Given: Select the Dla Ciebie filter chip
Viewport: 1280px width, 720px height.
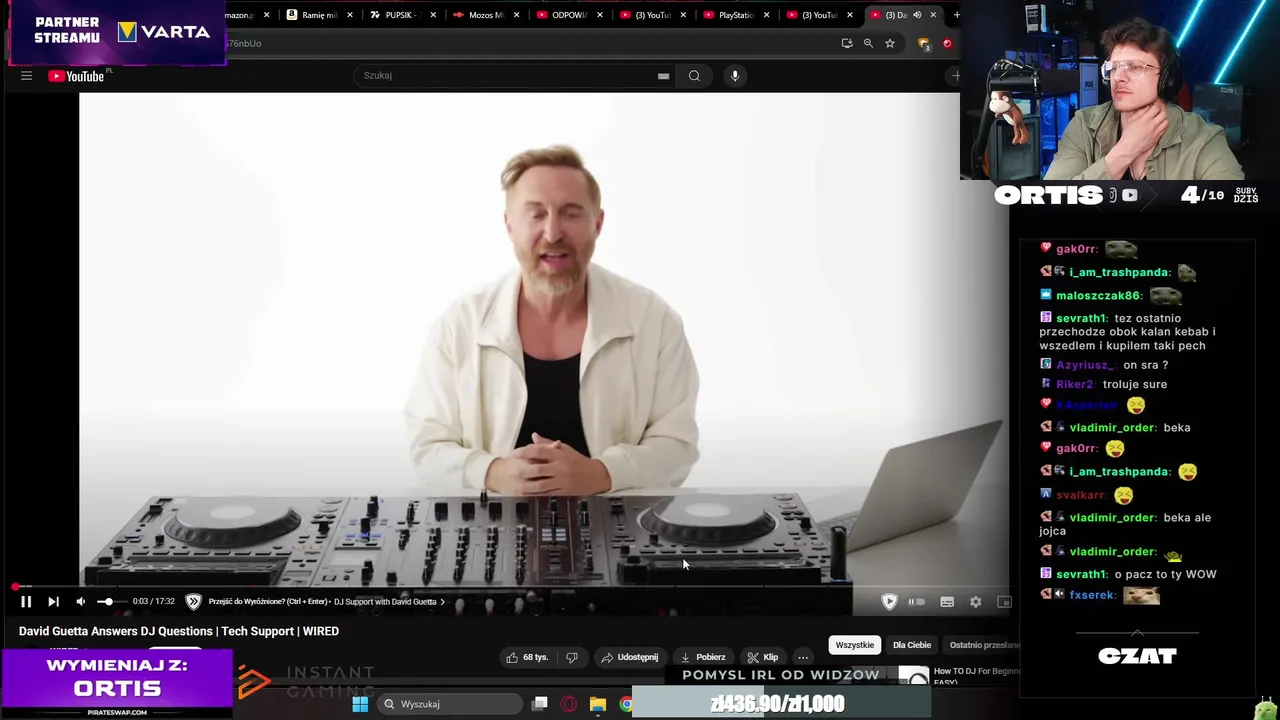Looking at the screenshot, I should 912,645.
